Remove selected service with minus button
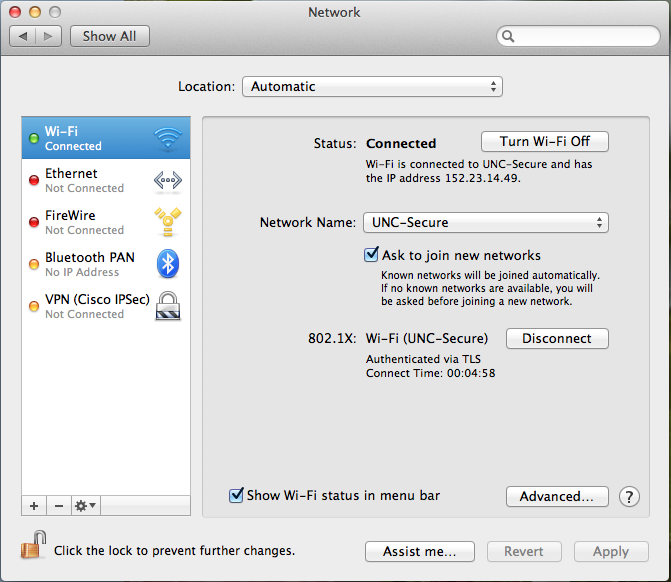The image size is (671, 582). tap(58, 506)
